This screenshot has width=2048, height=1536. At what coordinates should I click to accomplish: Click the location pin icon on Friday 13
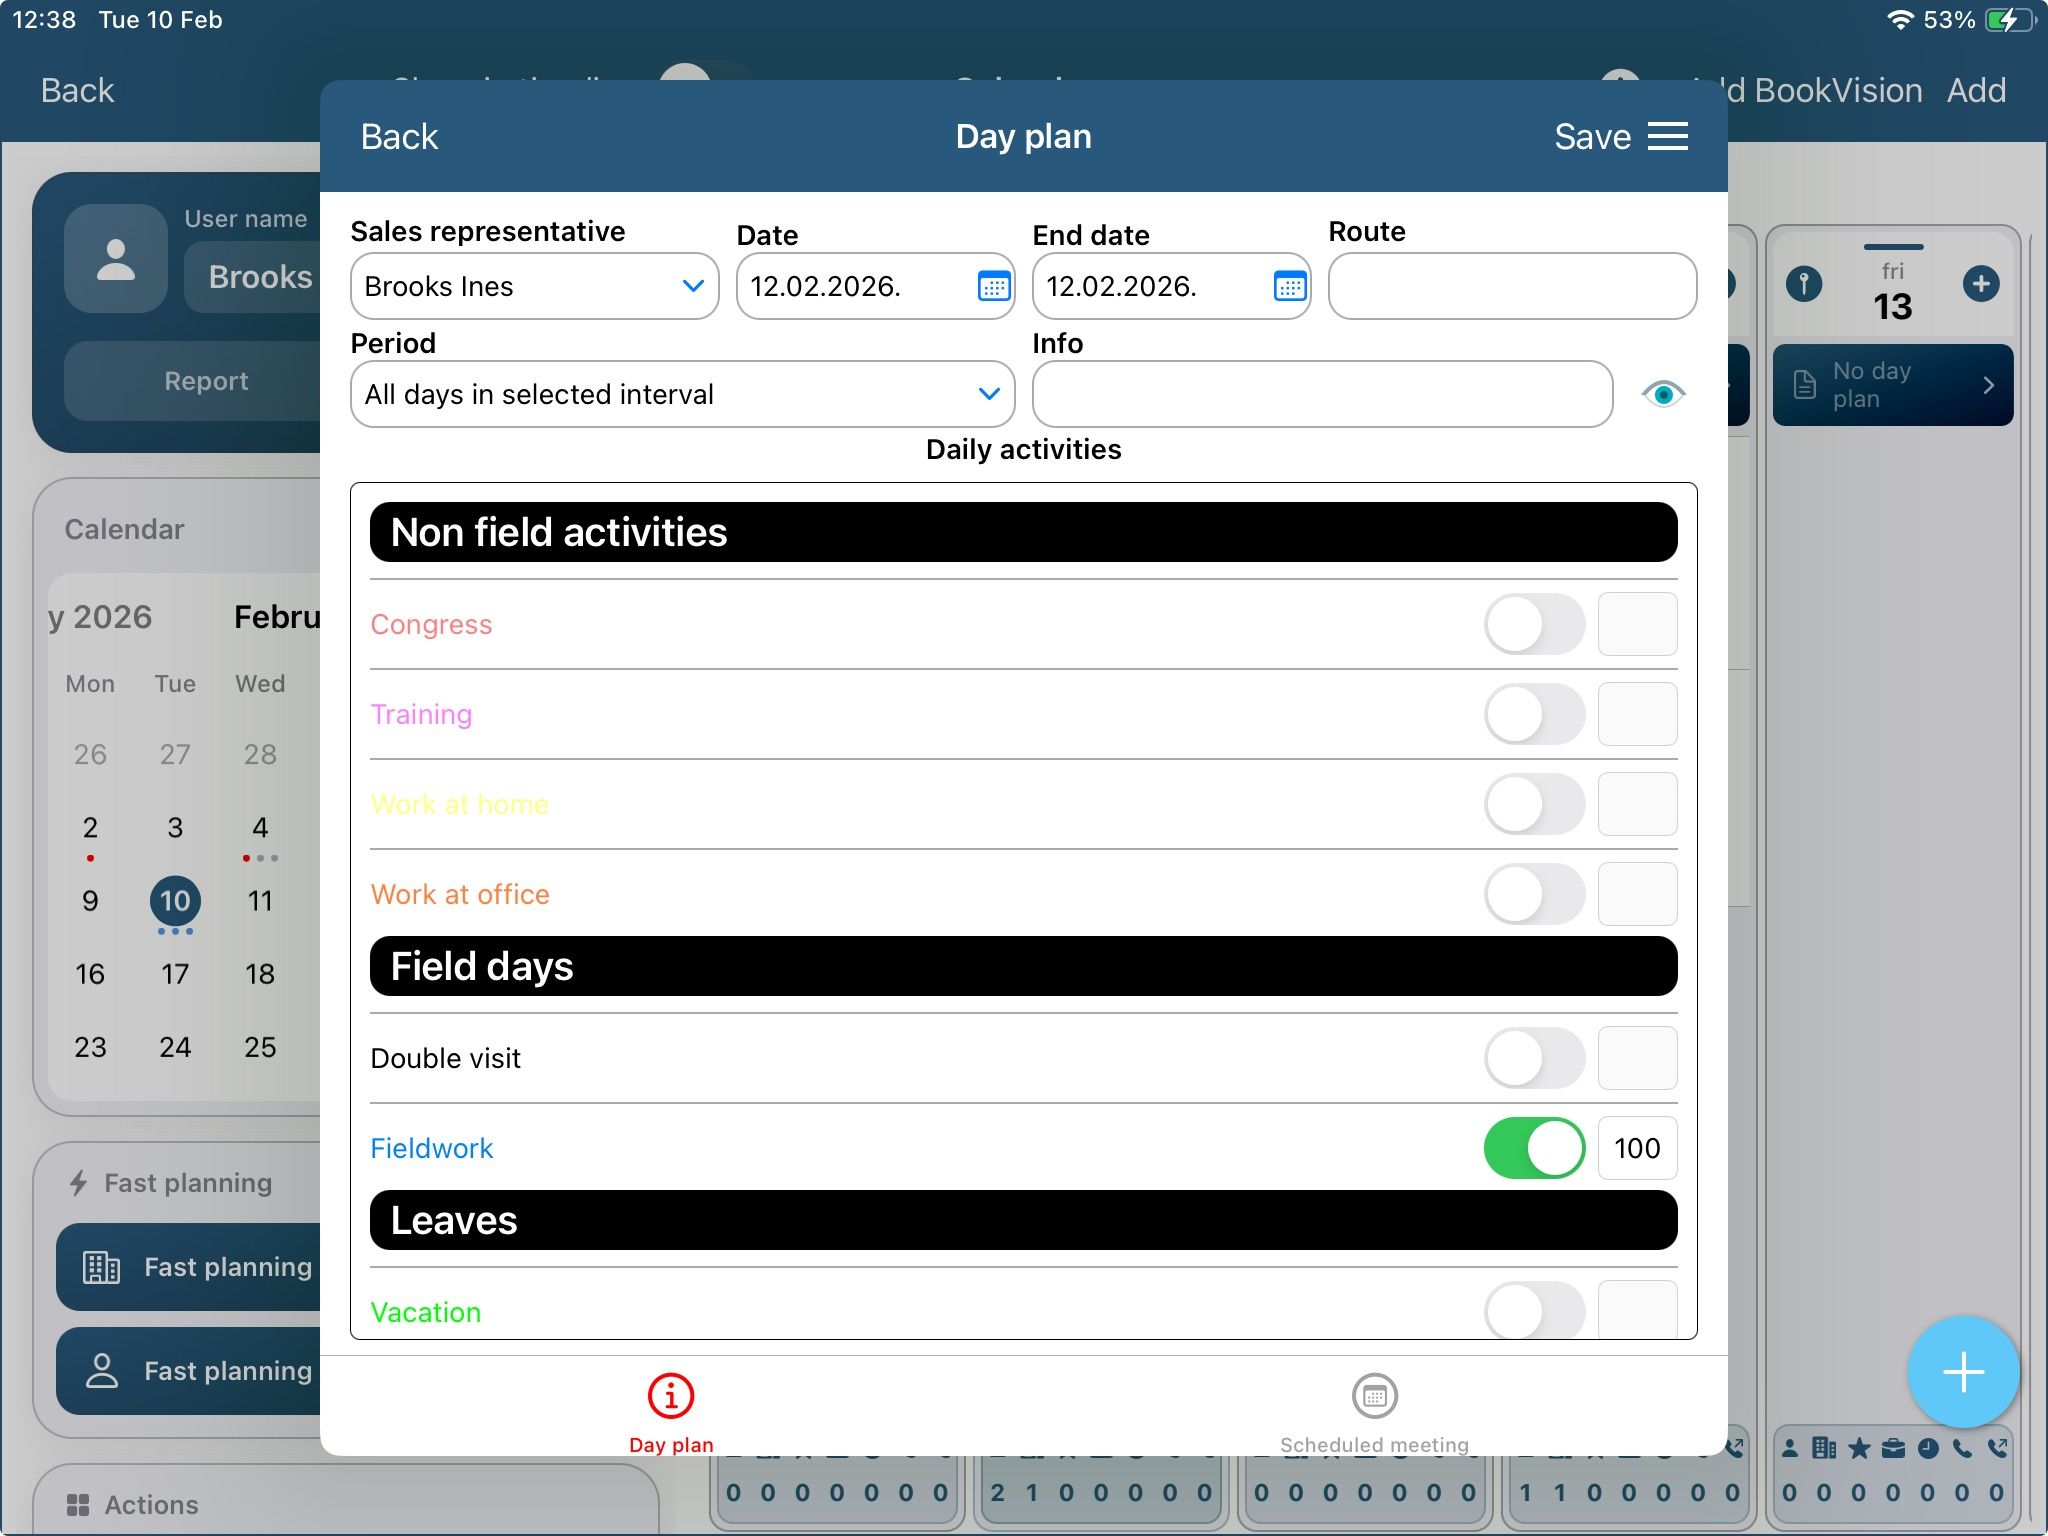click(1804, 284)
